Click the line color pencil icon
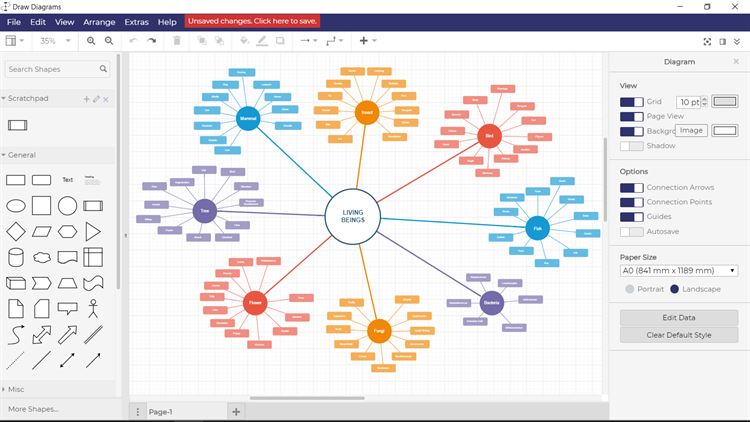The height and width of the screenshot is (422, 750). [262, 41]
